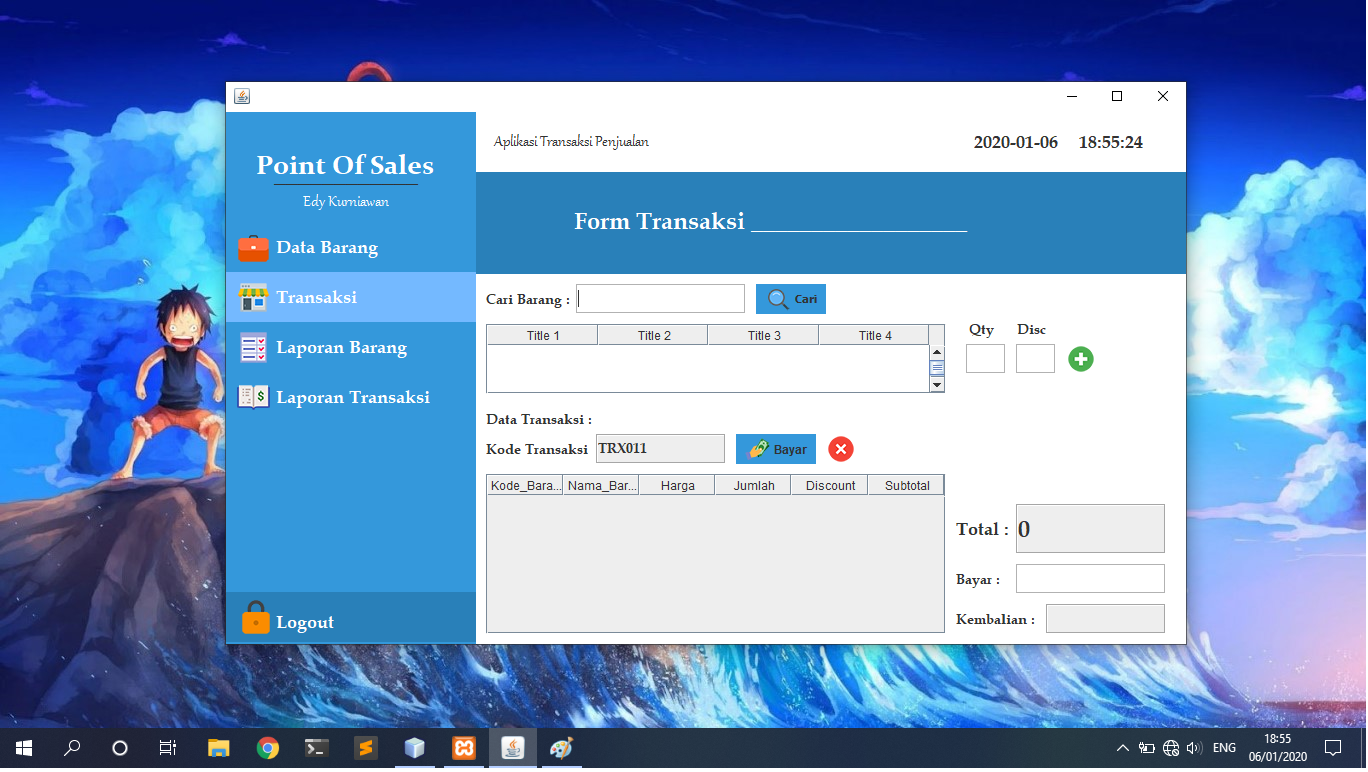Viewport: 1368px width, 772px height.
Task: Open Sublime Text from the taskbar
Action: click(x=366, y=747)
